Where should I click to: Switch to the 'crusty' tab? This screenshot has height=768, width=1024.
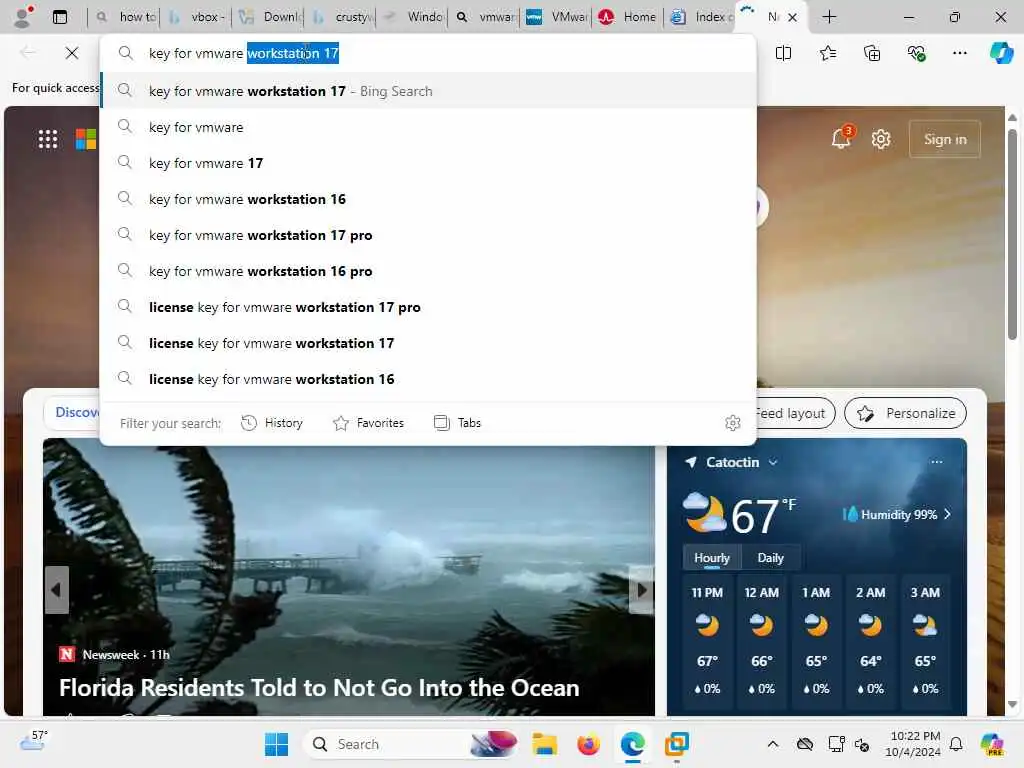point(341,17)
